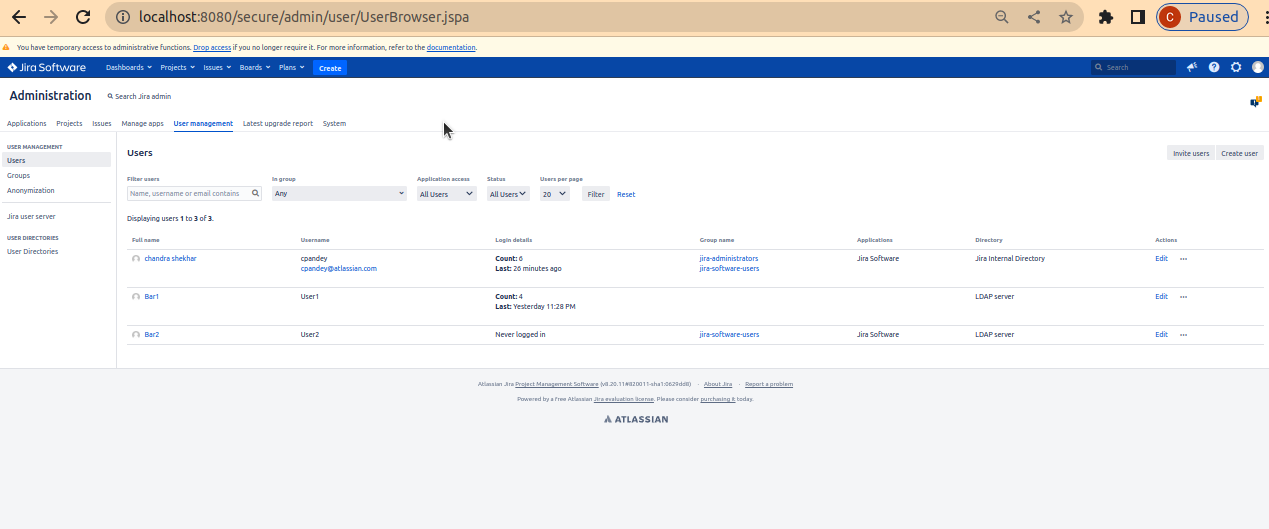
Task: Expand the Projects dropdown in top navigation
Action: pyautogui.click(x=176, y=68)
